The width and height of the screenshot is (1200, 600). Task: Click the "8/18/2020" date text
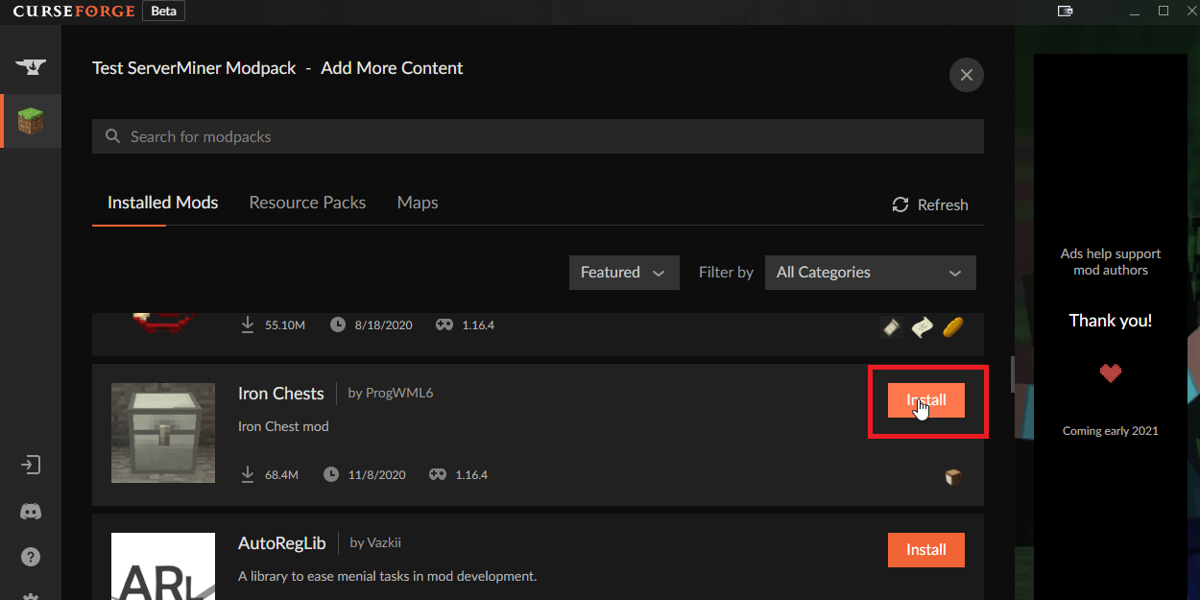point(384,326)
